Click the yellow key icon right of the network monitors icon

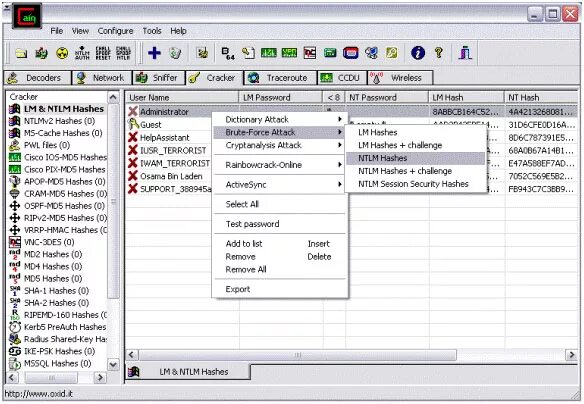pos(391,53)
